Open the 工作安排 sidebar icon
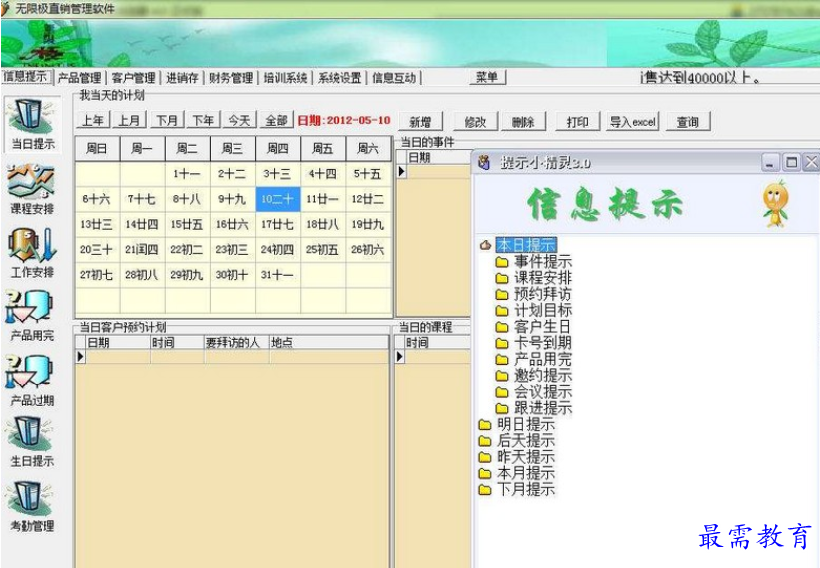This screenshot has width=820, height=568. point(31,254)
